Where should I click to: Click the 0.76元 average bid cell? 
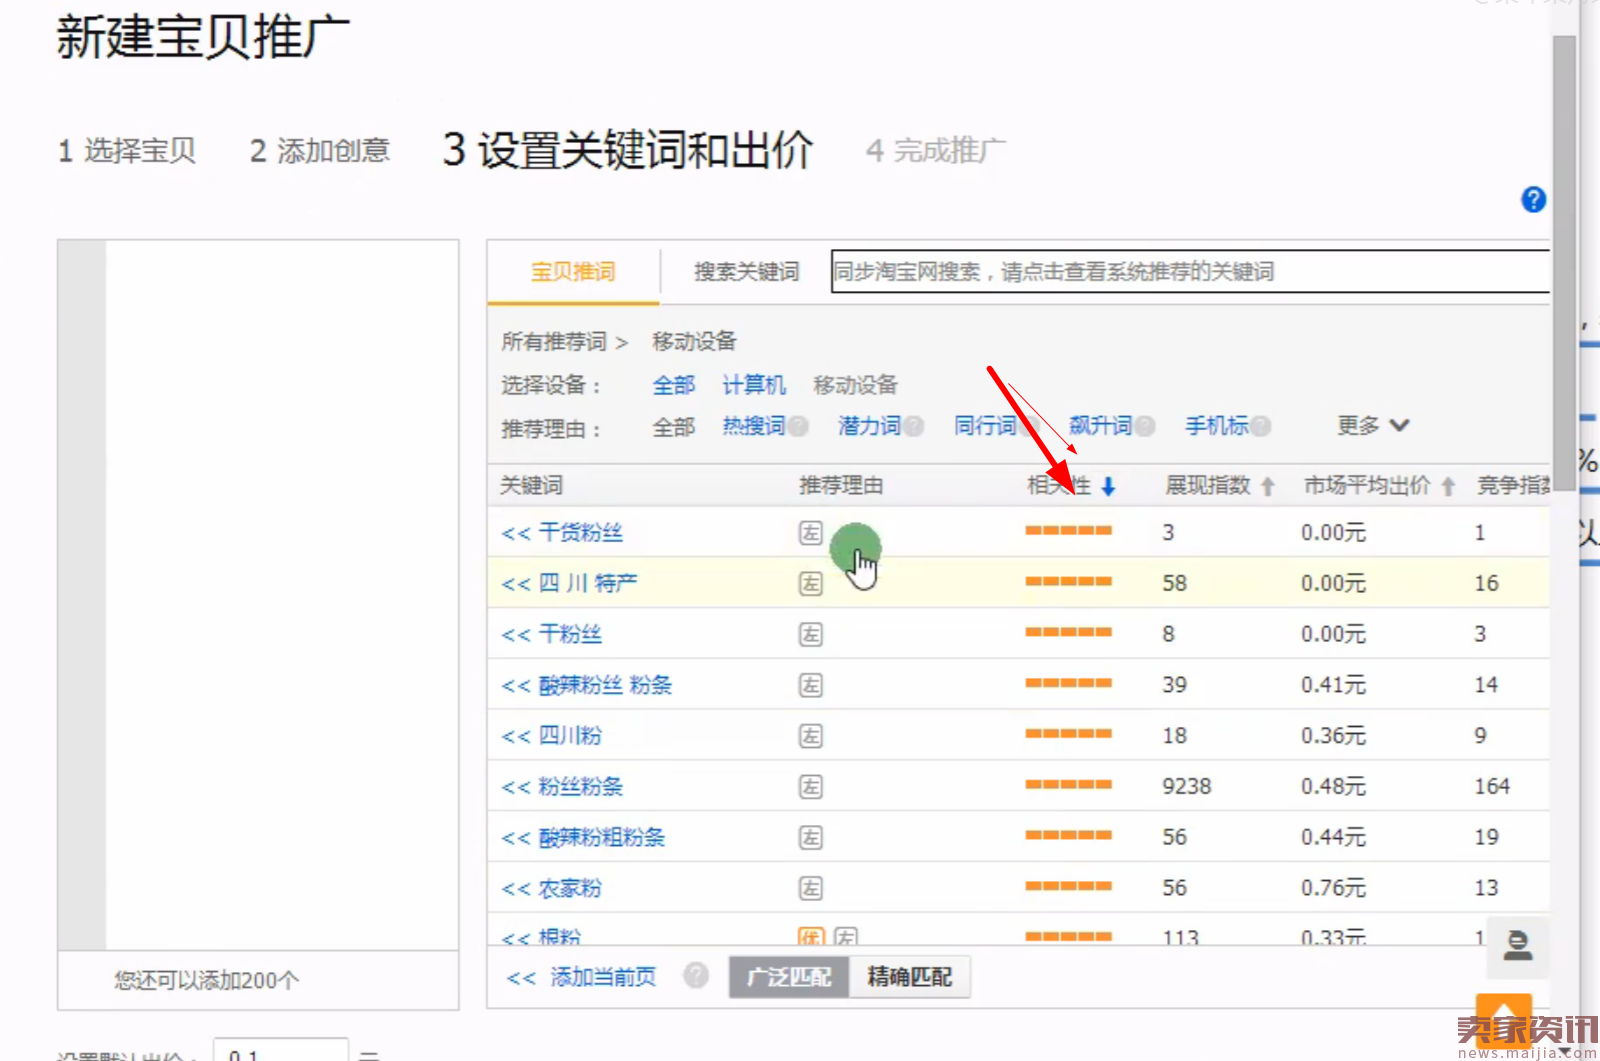pos(1333,888)
